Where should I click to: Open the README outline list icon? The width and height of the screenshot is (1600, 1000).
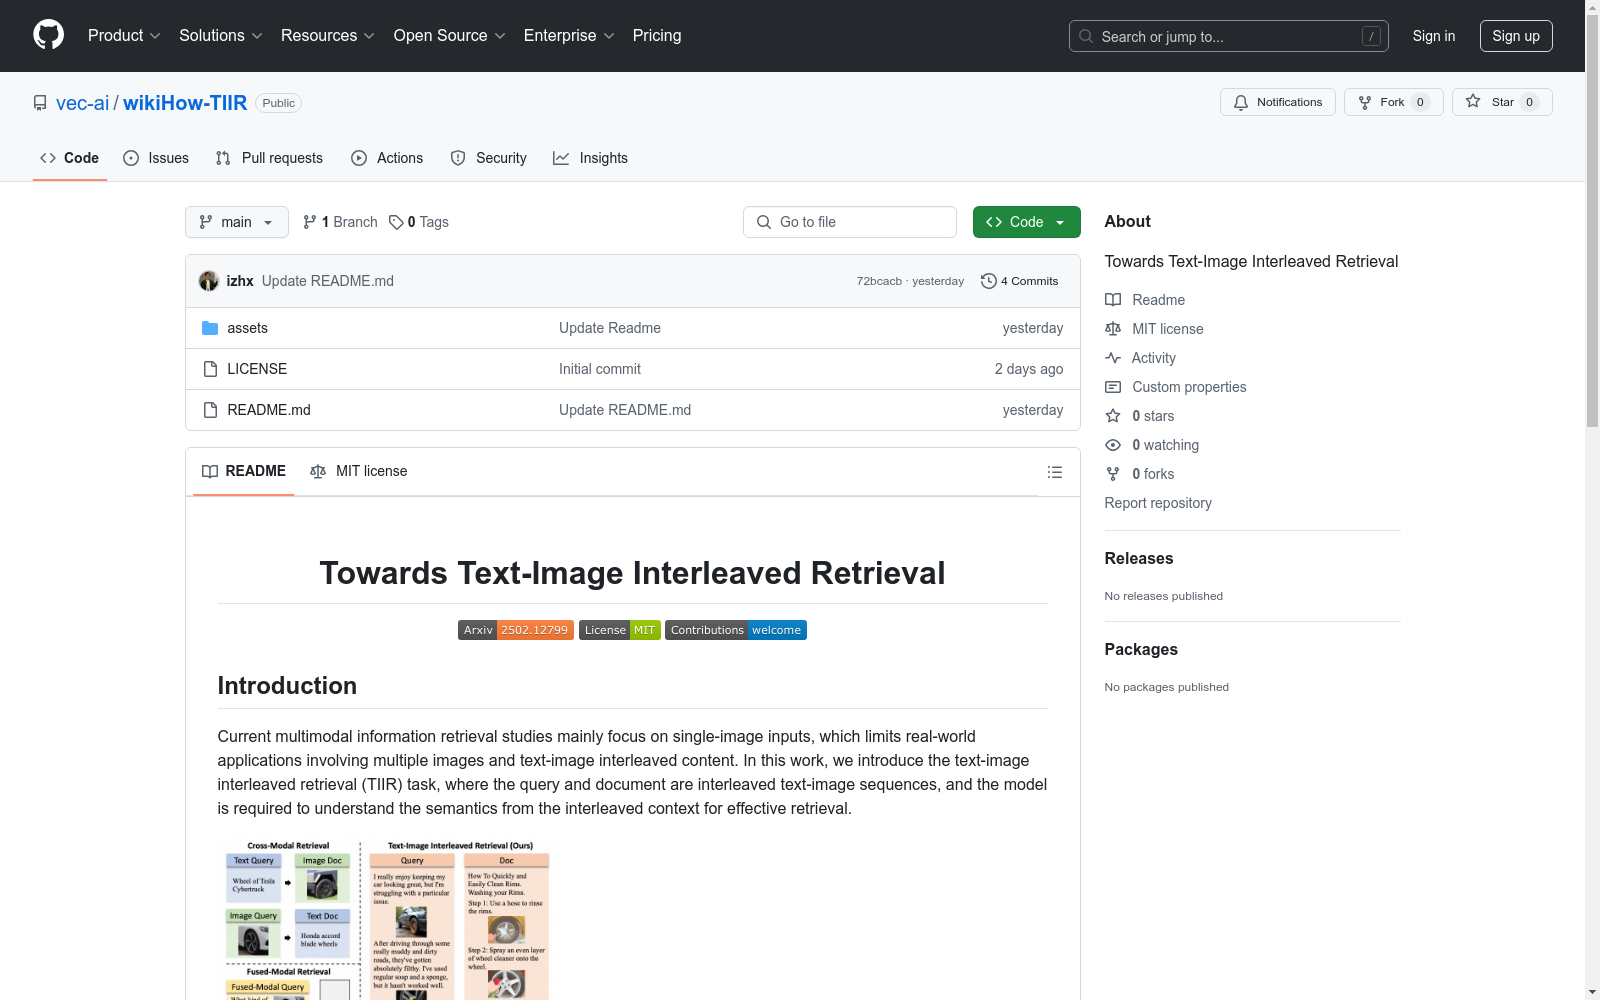point(1054,472)
